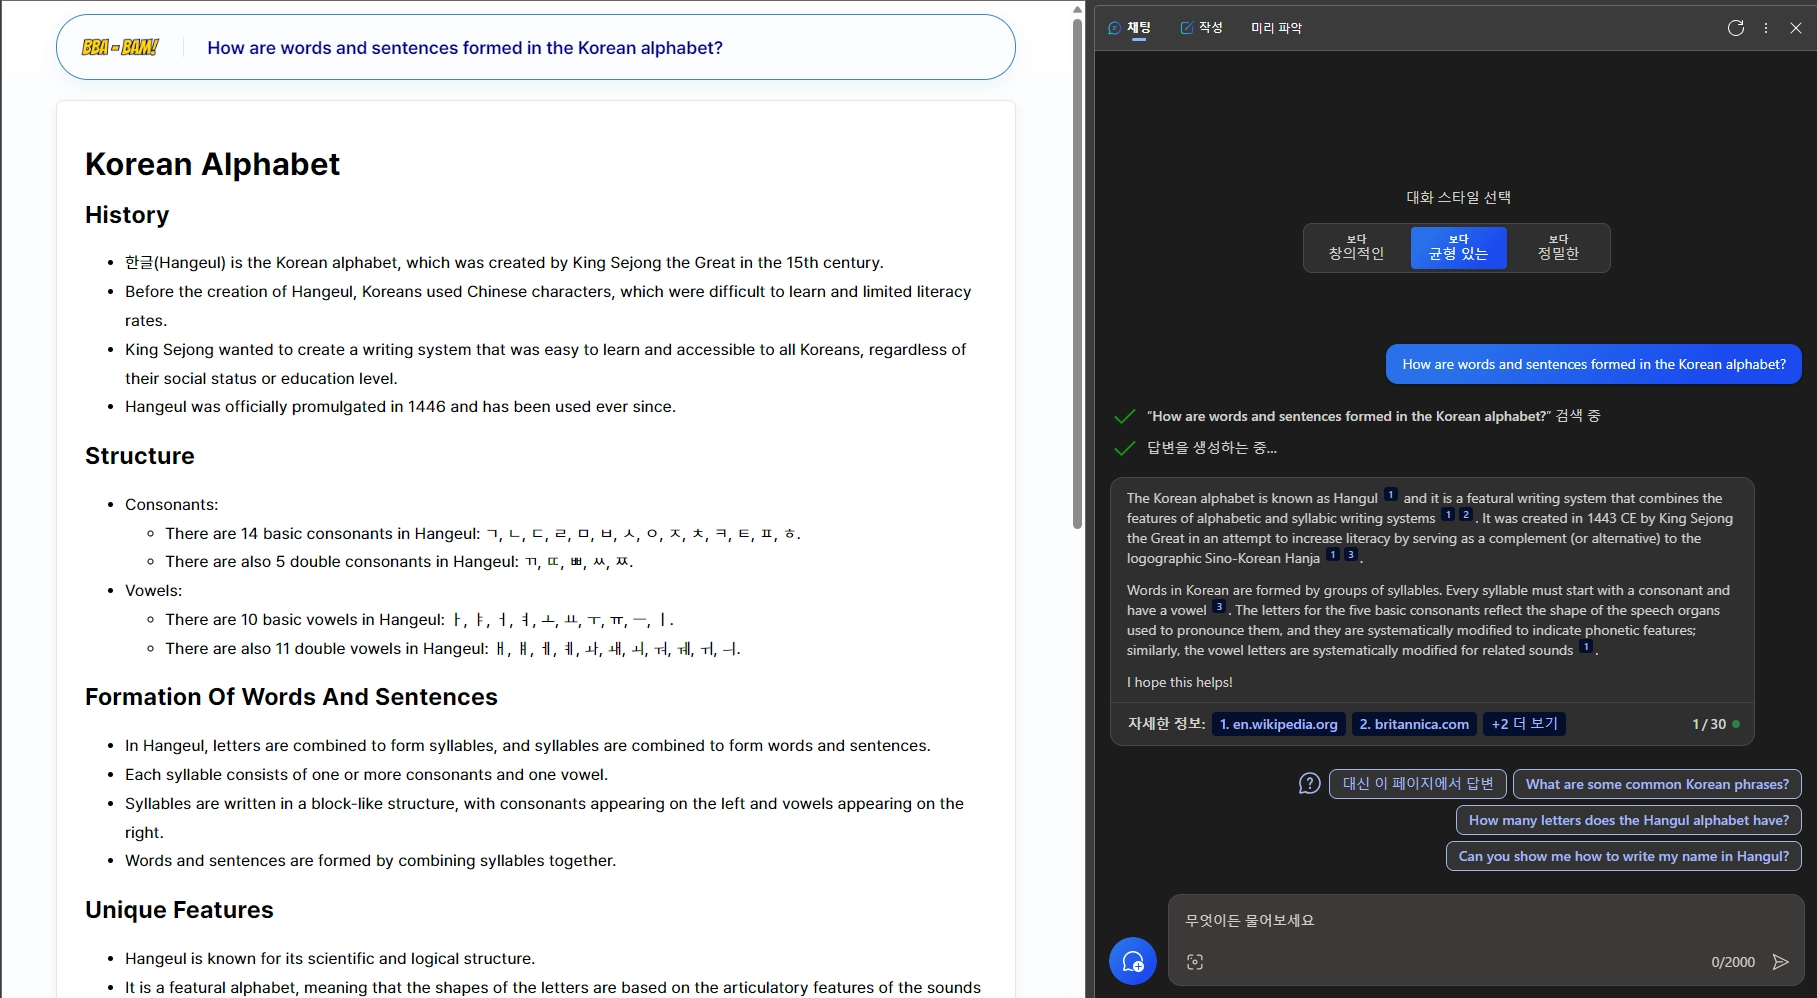The height and width of the screenshot is (998, 1817).
Task: Choose suggestion about common Korean phrases
Action: click(x=1657, y=784)
